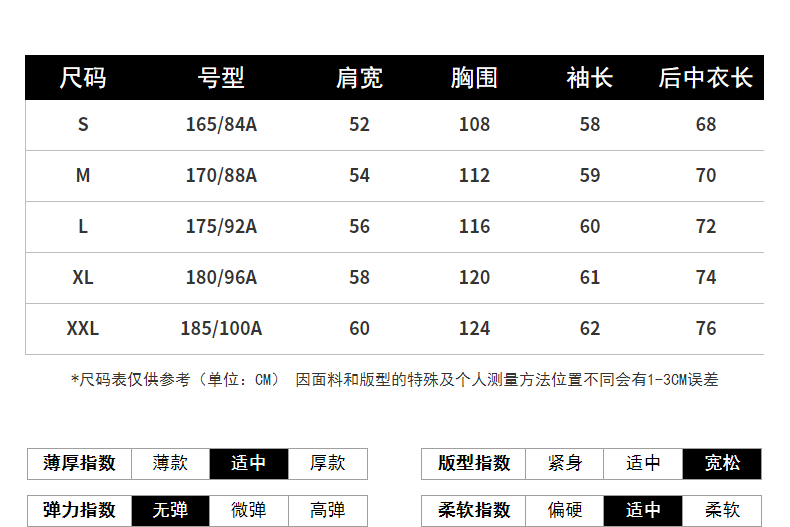This screenshot has height=527, width=790.
Task: Click the 肩宽 column header
Action: pyautogui.click(x=359, y=78)
